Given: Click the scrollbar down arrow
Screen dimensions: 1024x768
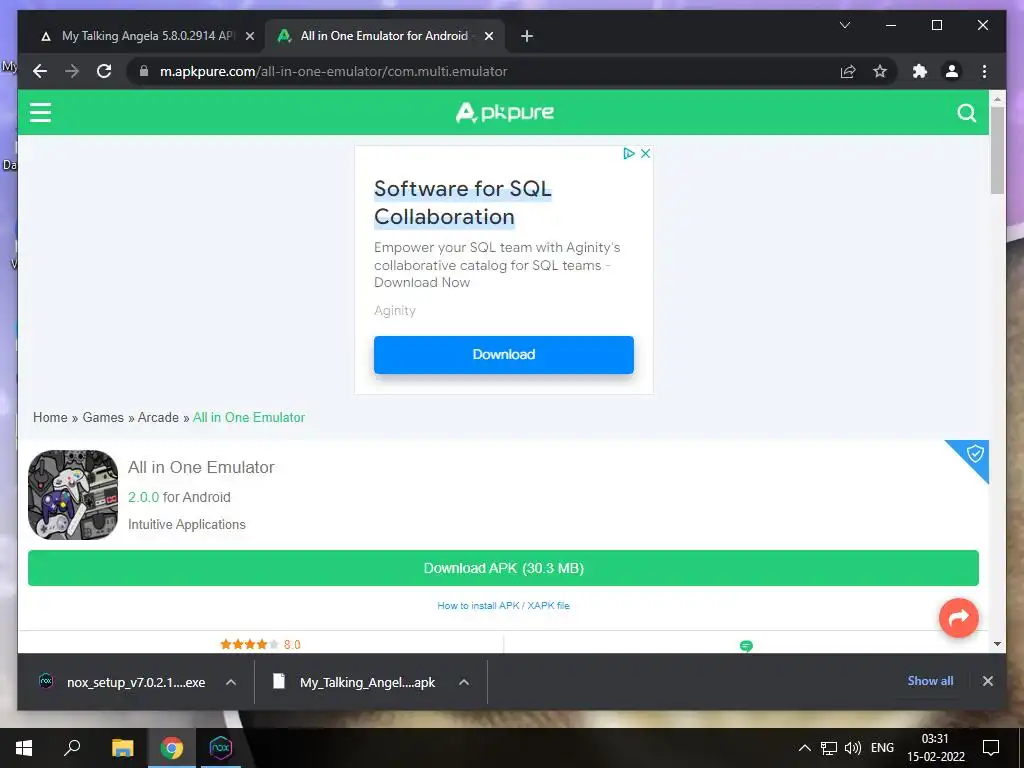Looking at the screenshot, I should (997, 644).
